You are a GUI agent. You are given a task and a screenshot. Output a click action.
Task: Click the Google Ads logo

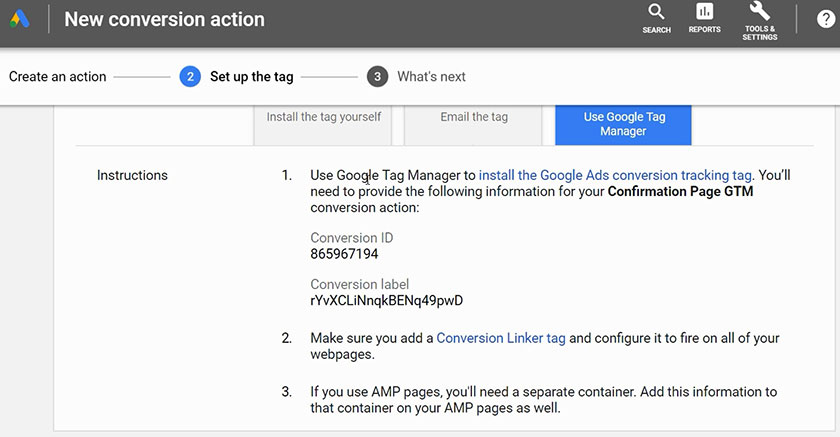[19, 20]
